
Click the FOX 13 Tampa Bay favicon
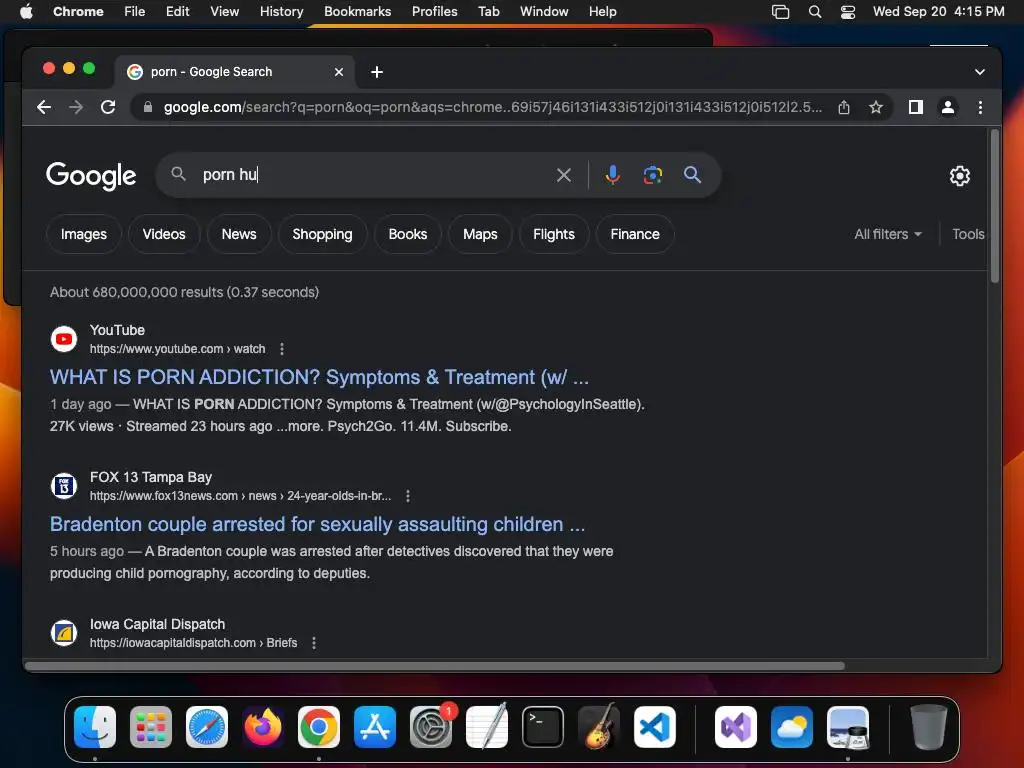tap(64, 486)
